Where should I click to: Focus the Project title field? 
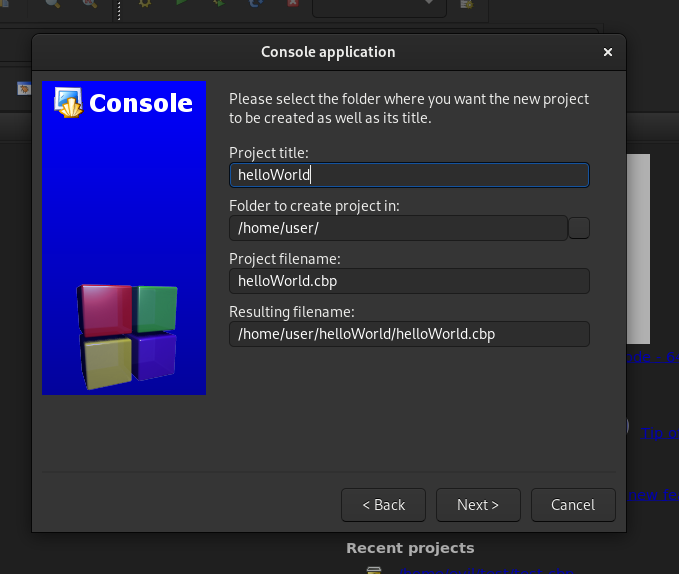(x=408, y=175)
